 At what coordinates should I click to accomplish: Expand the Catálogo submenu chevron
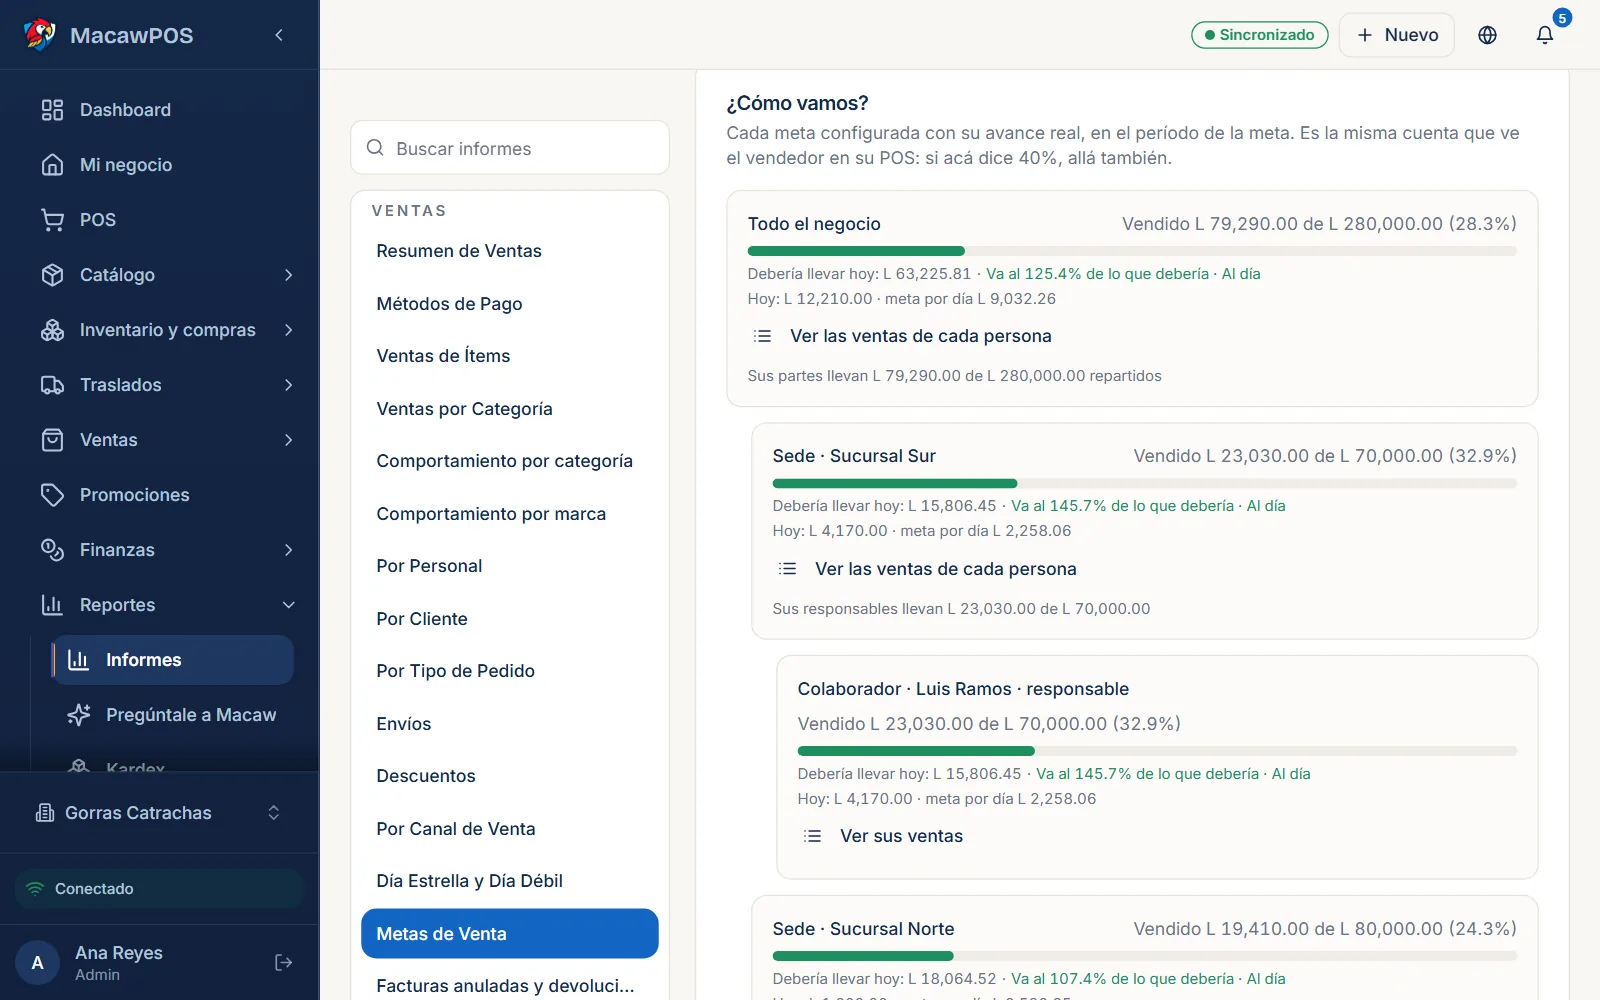[x=289, y=275]
